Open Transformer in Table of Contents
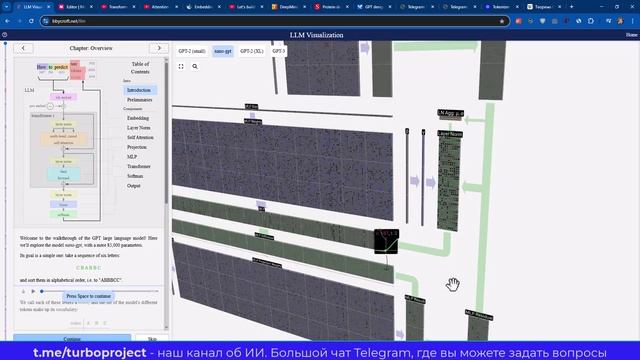Viewport: 640px width, 360px height. 139,167
